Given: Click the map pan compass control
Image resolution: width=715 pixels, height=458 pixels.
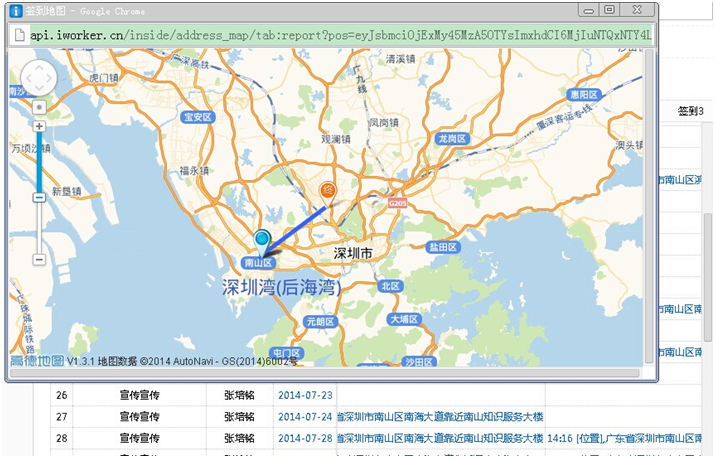Looking at the screenshot, I should 39,78.
